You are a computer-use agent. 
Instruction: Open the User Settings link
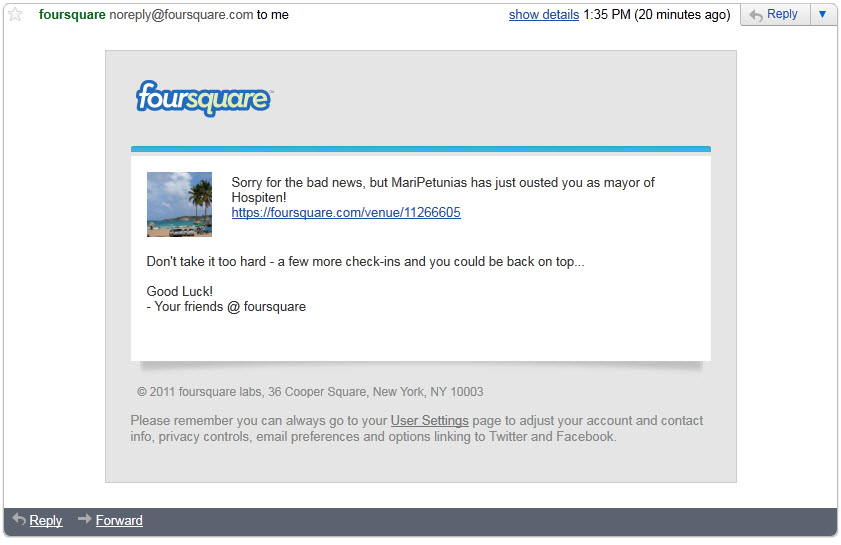(x=429, y=421)
